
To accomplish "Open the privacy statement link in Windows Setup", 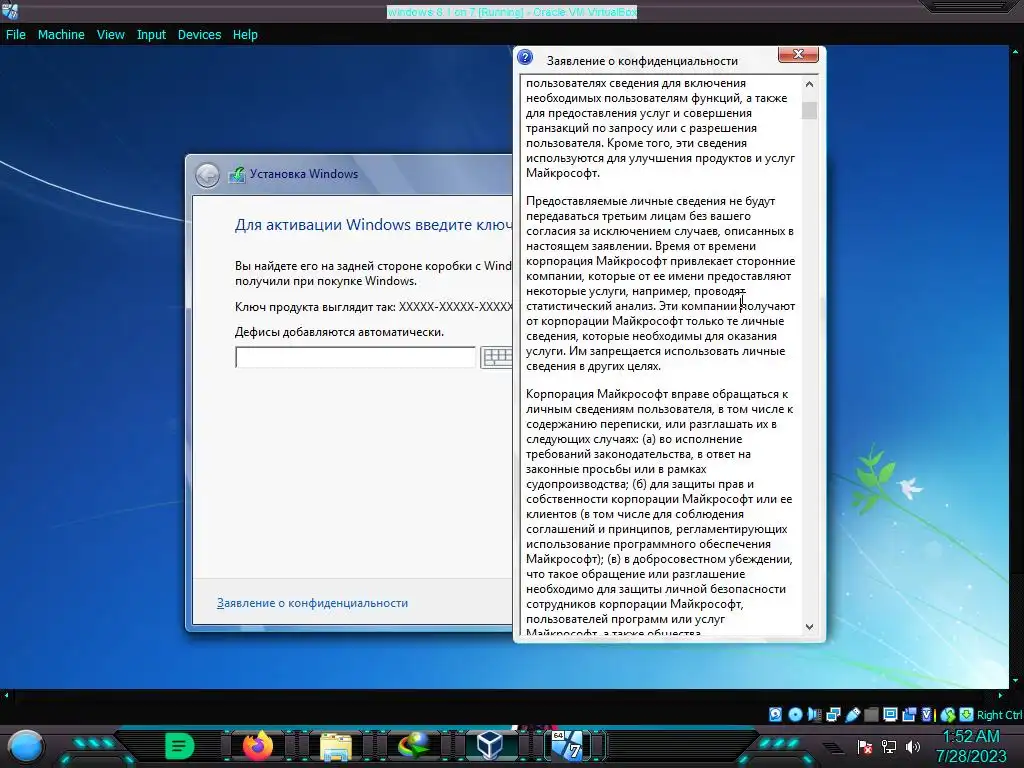I will tap(312, 603).
